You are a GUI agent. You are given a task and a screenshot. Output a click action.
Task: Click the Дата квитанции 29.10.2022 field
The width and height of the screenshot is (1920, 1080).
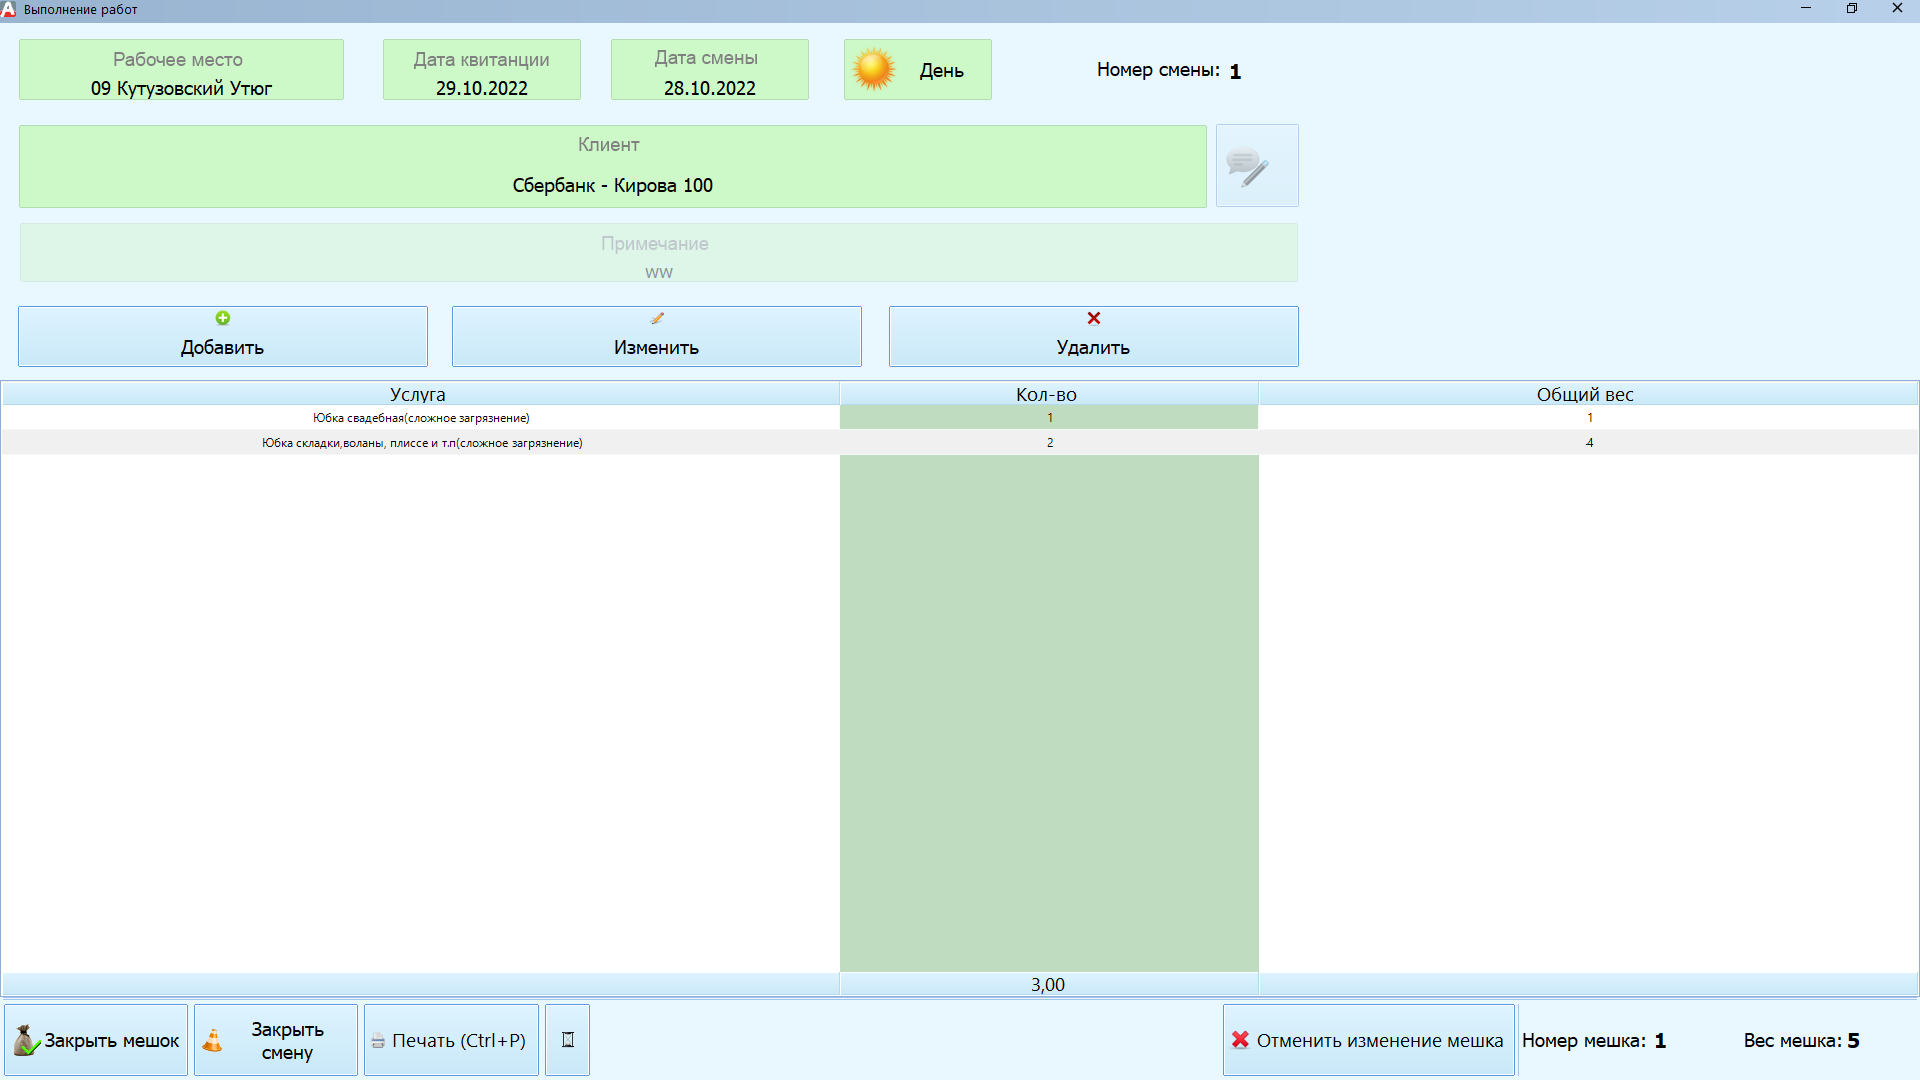coord(482,70)
